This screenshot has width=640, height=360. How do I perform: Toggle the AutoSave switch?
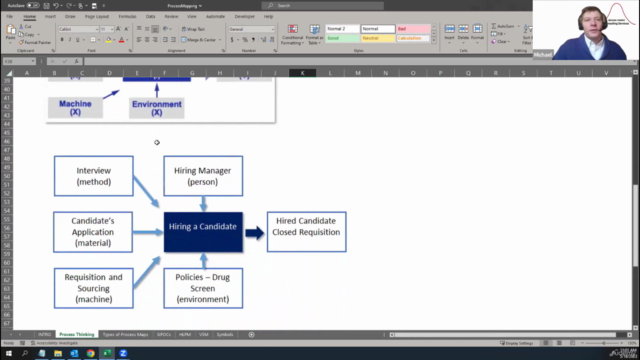point(33,6)
